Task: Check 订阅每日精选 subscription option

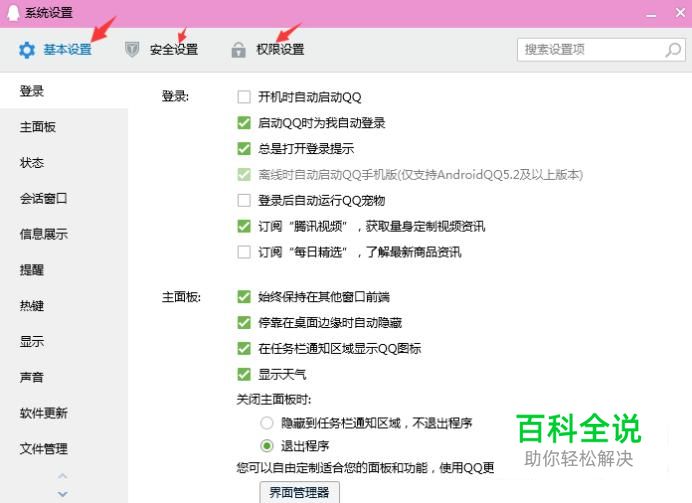Action: [244, 252]
